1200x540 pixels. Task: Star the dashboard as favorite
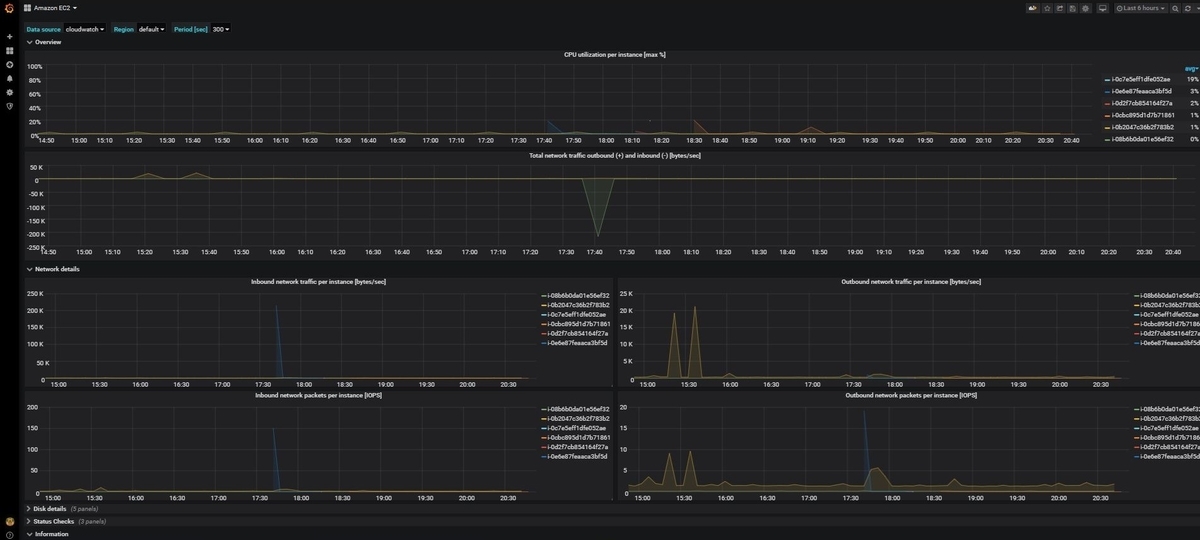pos(1046,8)
